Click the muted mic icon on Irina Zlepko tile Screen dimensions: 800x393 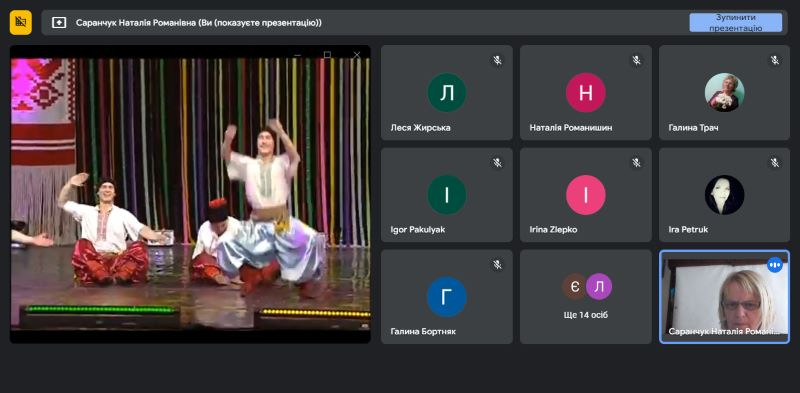[x=636, y=162]
